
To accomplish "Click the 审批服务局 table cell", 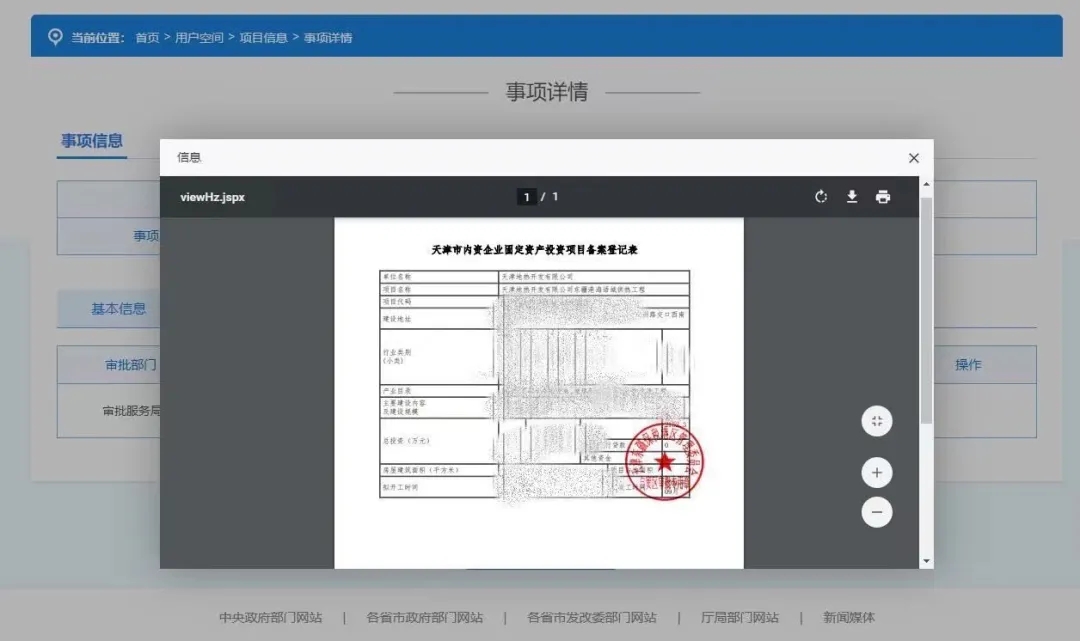I will (x=131, y=411).
